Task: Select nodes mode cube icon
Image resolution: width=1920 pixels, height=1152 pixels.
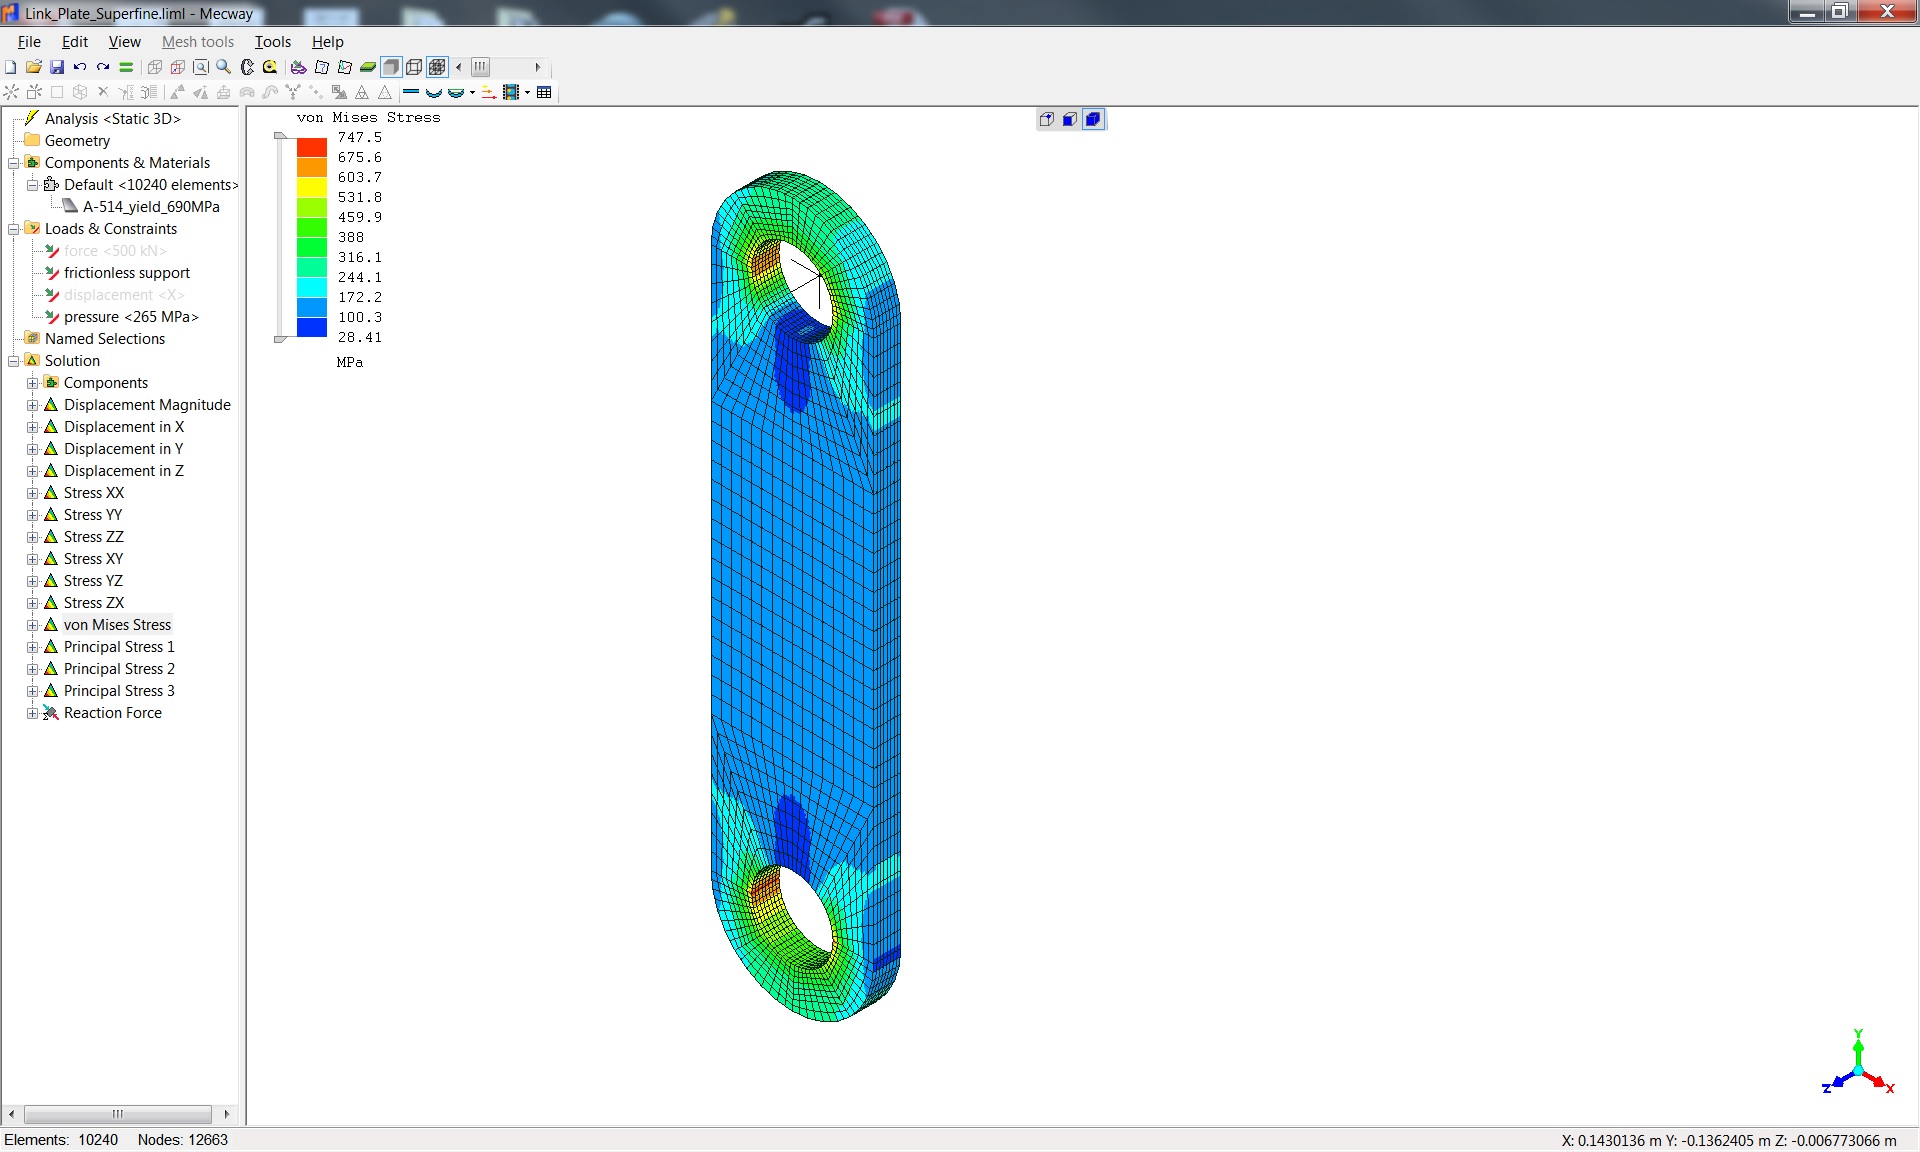Action: pos(1047,119)
